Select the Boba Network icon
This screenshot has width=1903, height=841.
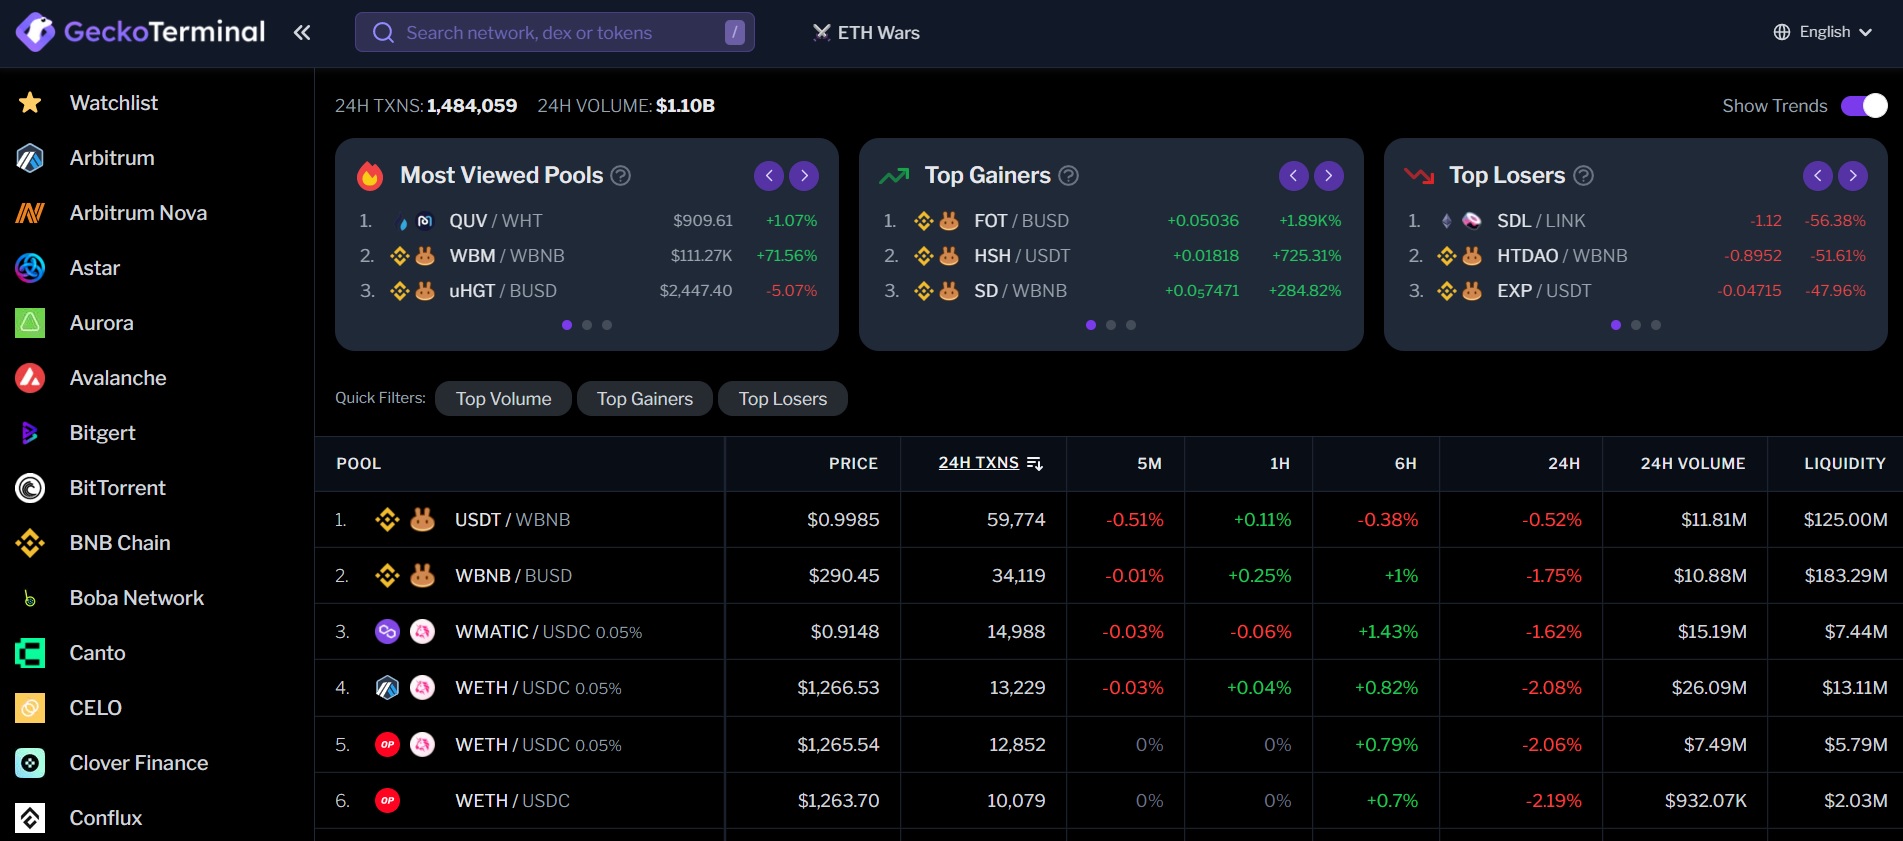(30, 598)
